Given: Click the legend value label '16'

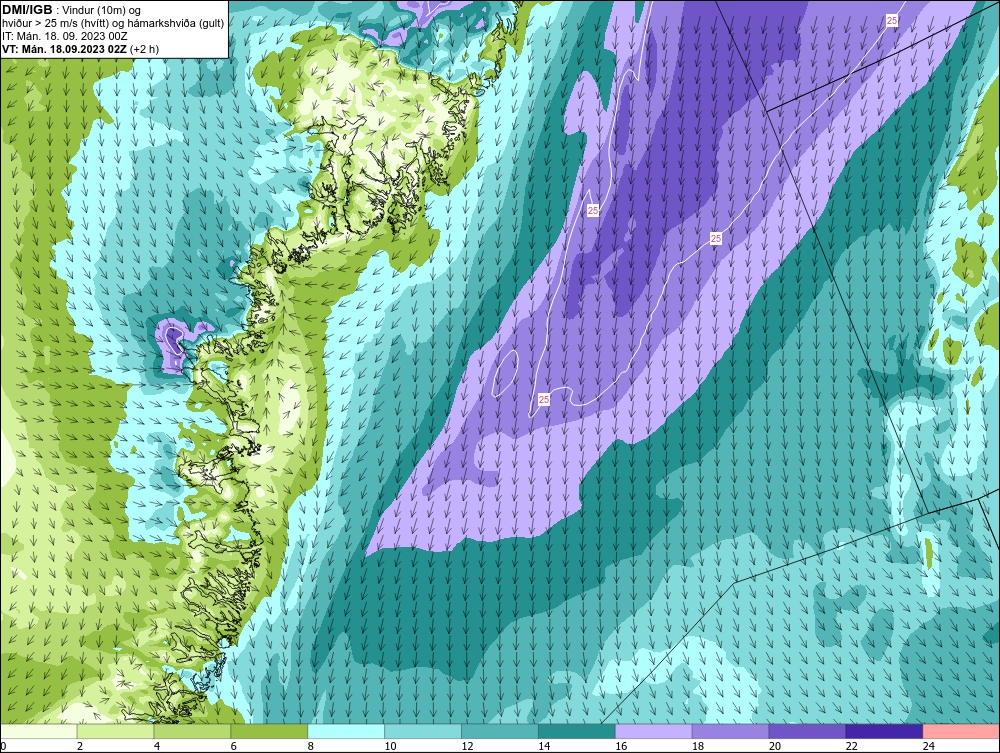Looking at the screenshot, I should click(621, 746).
